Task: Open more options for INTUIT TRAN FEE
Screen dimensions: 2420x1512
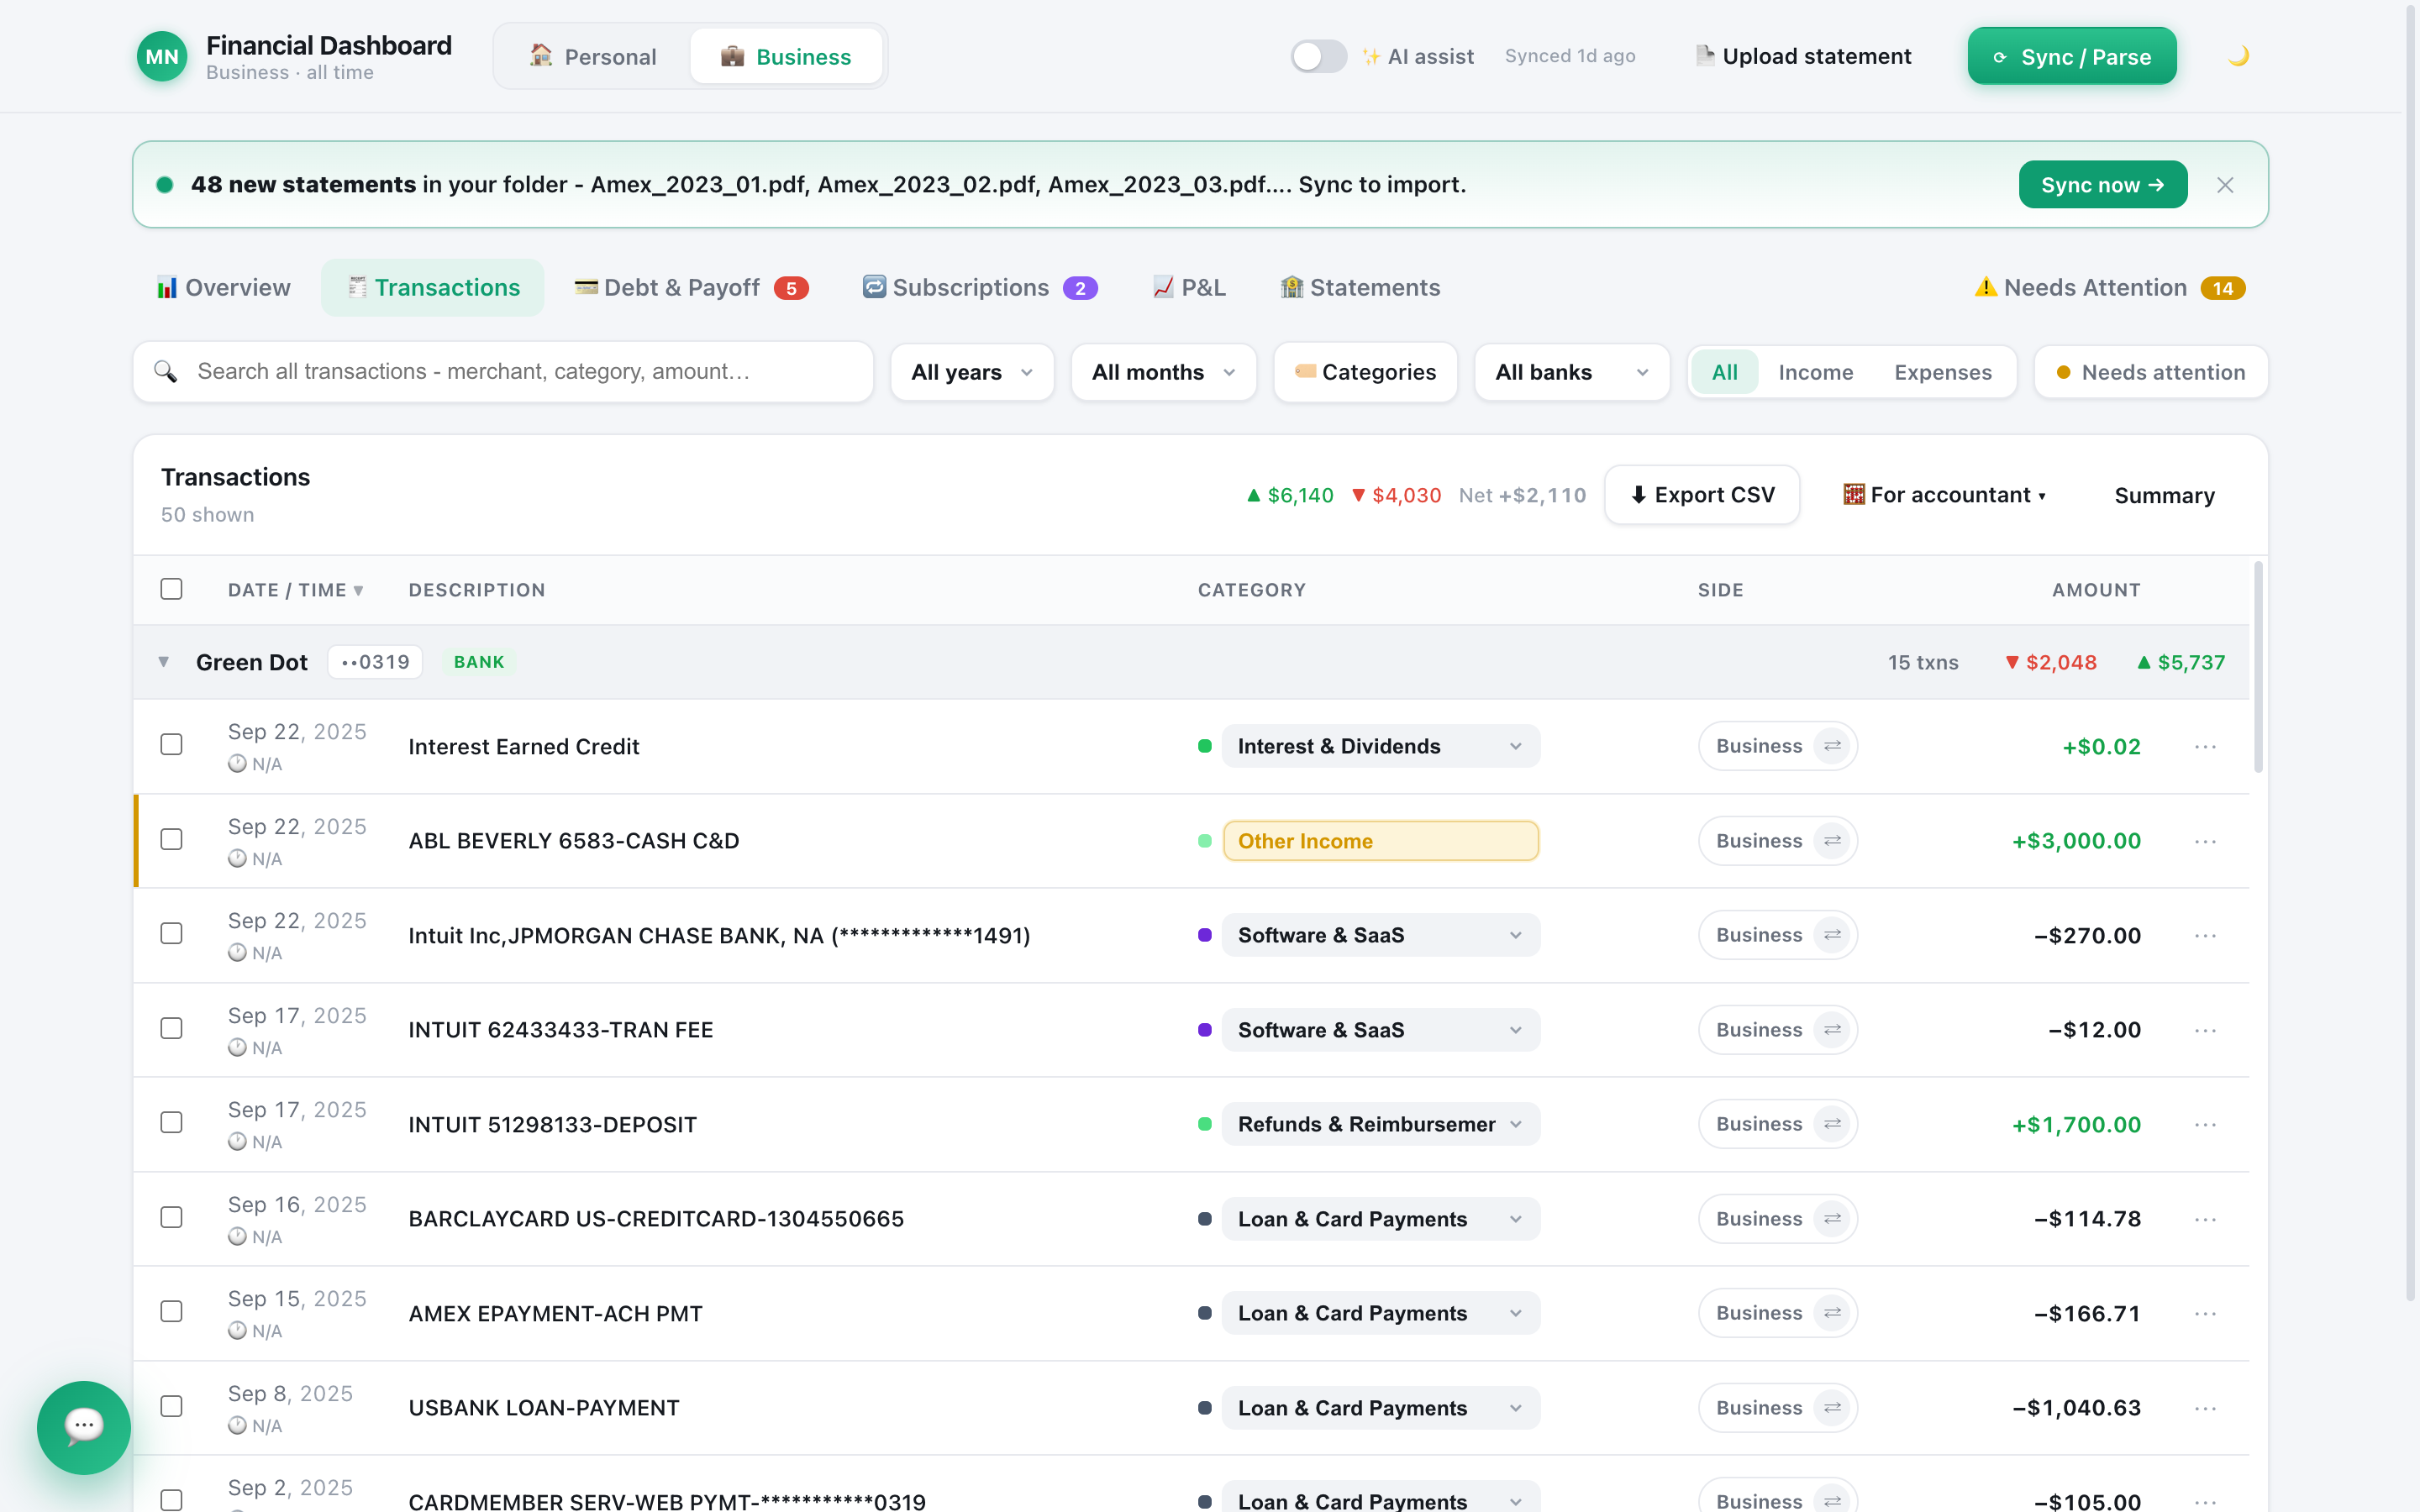Action: [2206, 1031]
